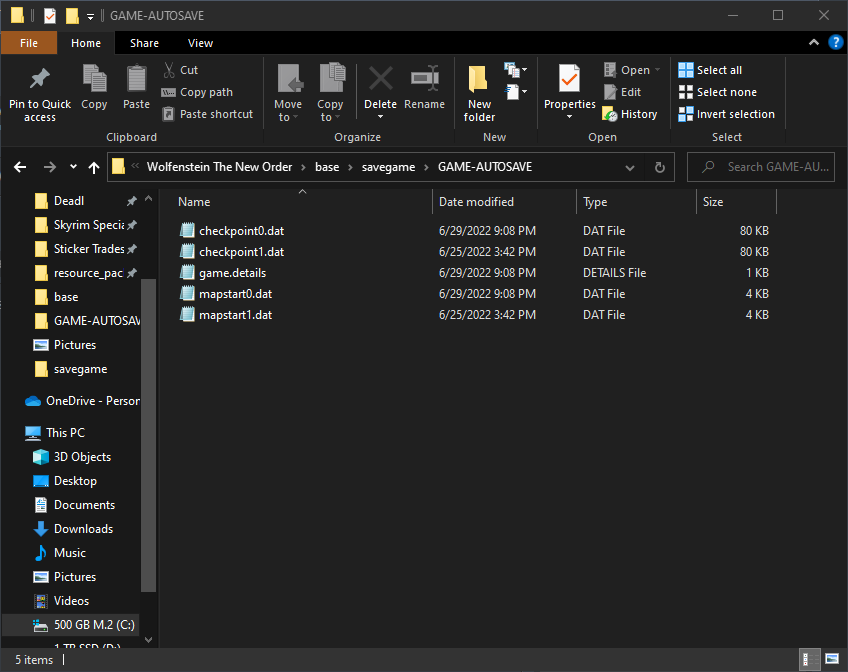This screenshot has width=848, height=672.
Task: Click Invert selection
Action: [x=726, y=114]
